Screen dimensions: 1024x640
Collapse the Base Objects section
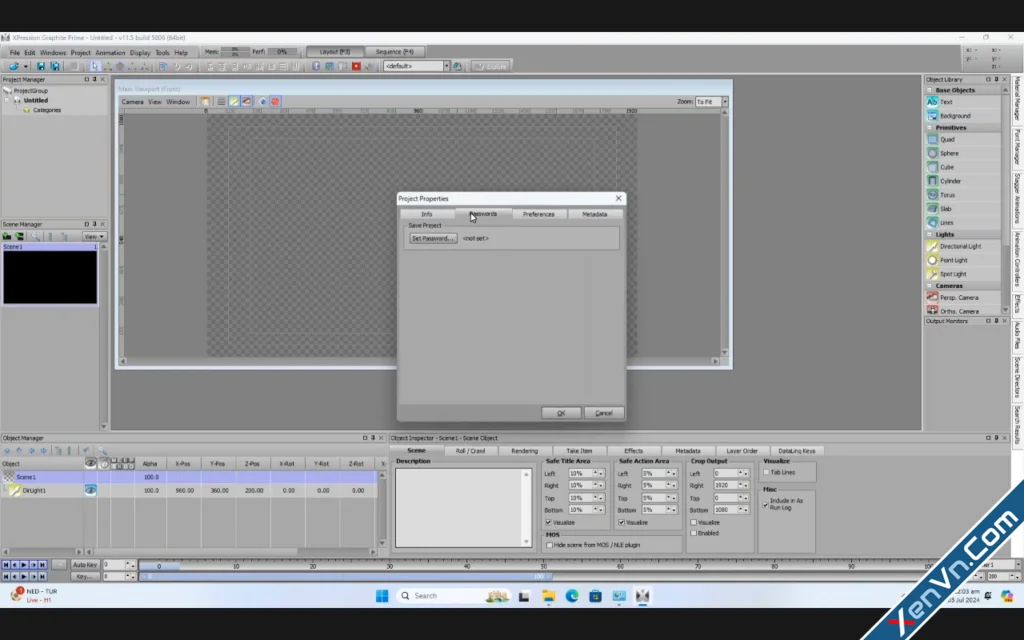coord(929,90)
